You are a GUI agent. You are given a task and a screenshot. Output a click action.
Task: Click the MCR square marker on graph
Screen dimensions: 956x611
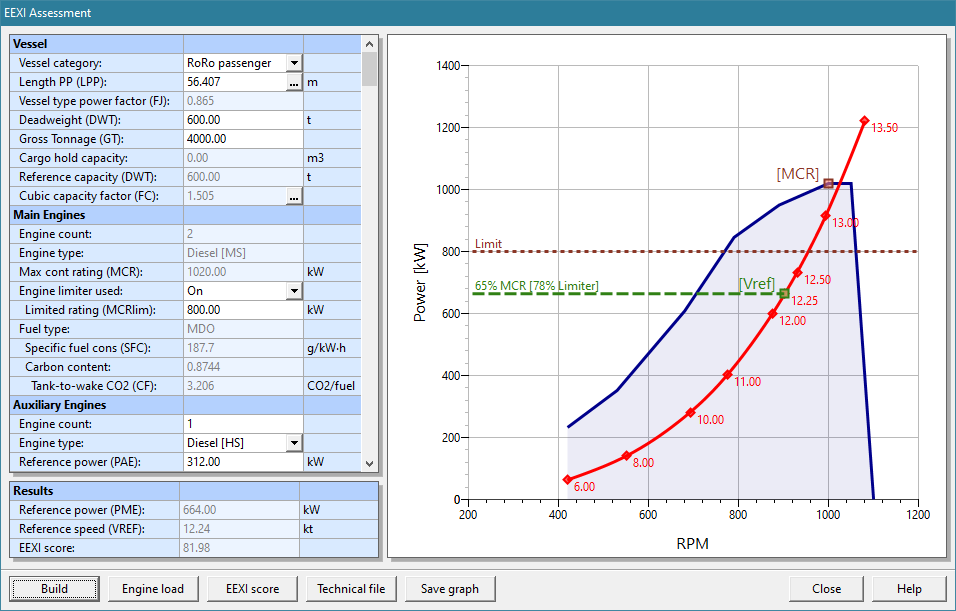coord(828,183)
